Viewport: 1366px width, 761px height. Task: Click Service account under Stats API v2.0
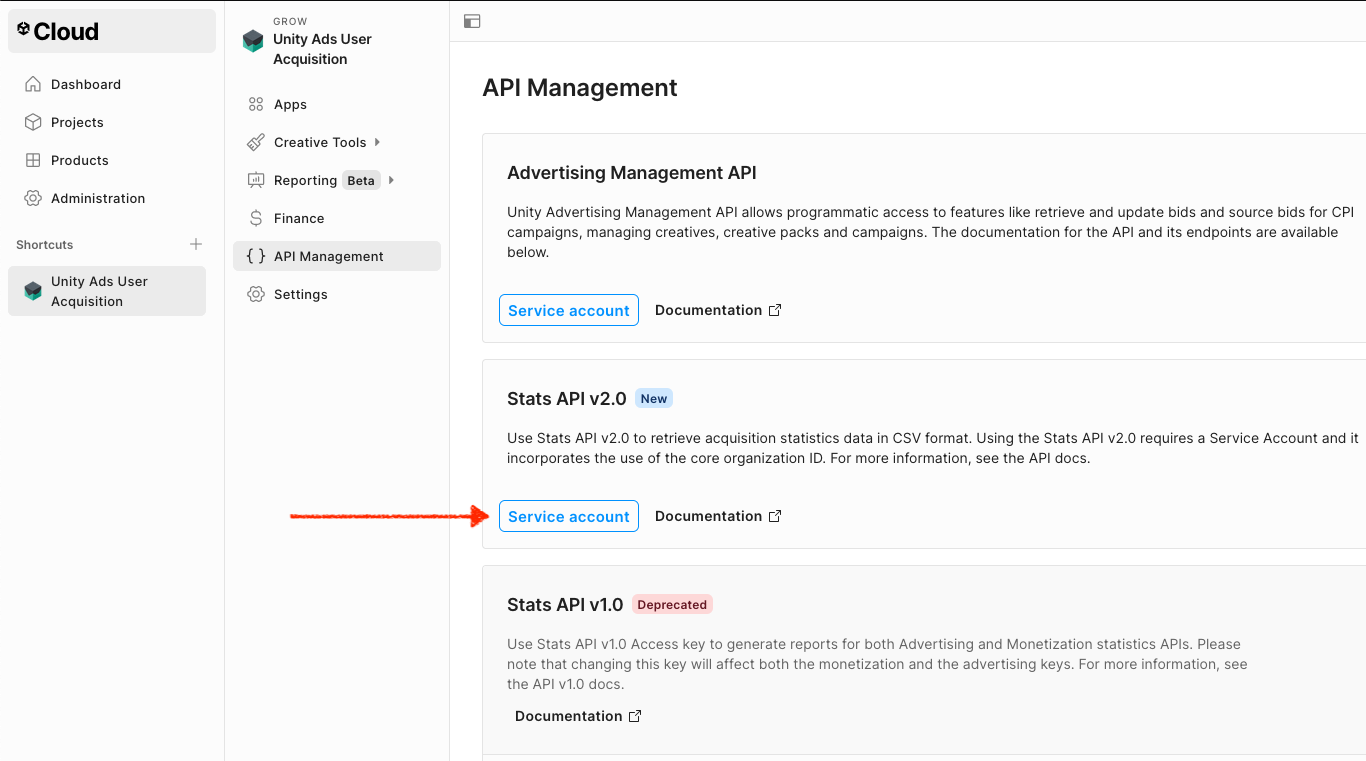coord(568,516)
